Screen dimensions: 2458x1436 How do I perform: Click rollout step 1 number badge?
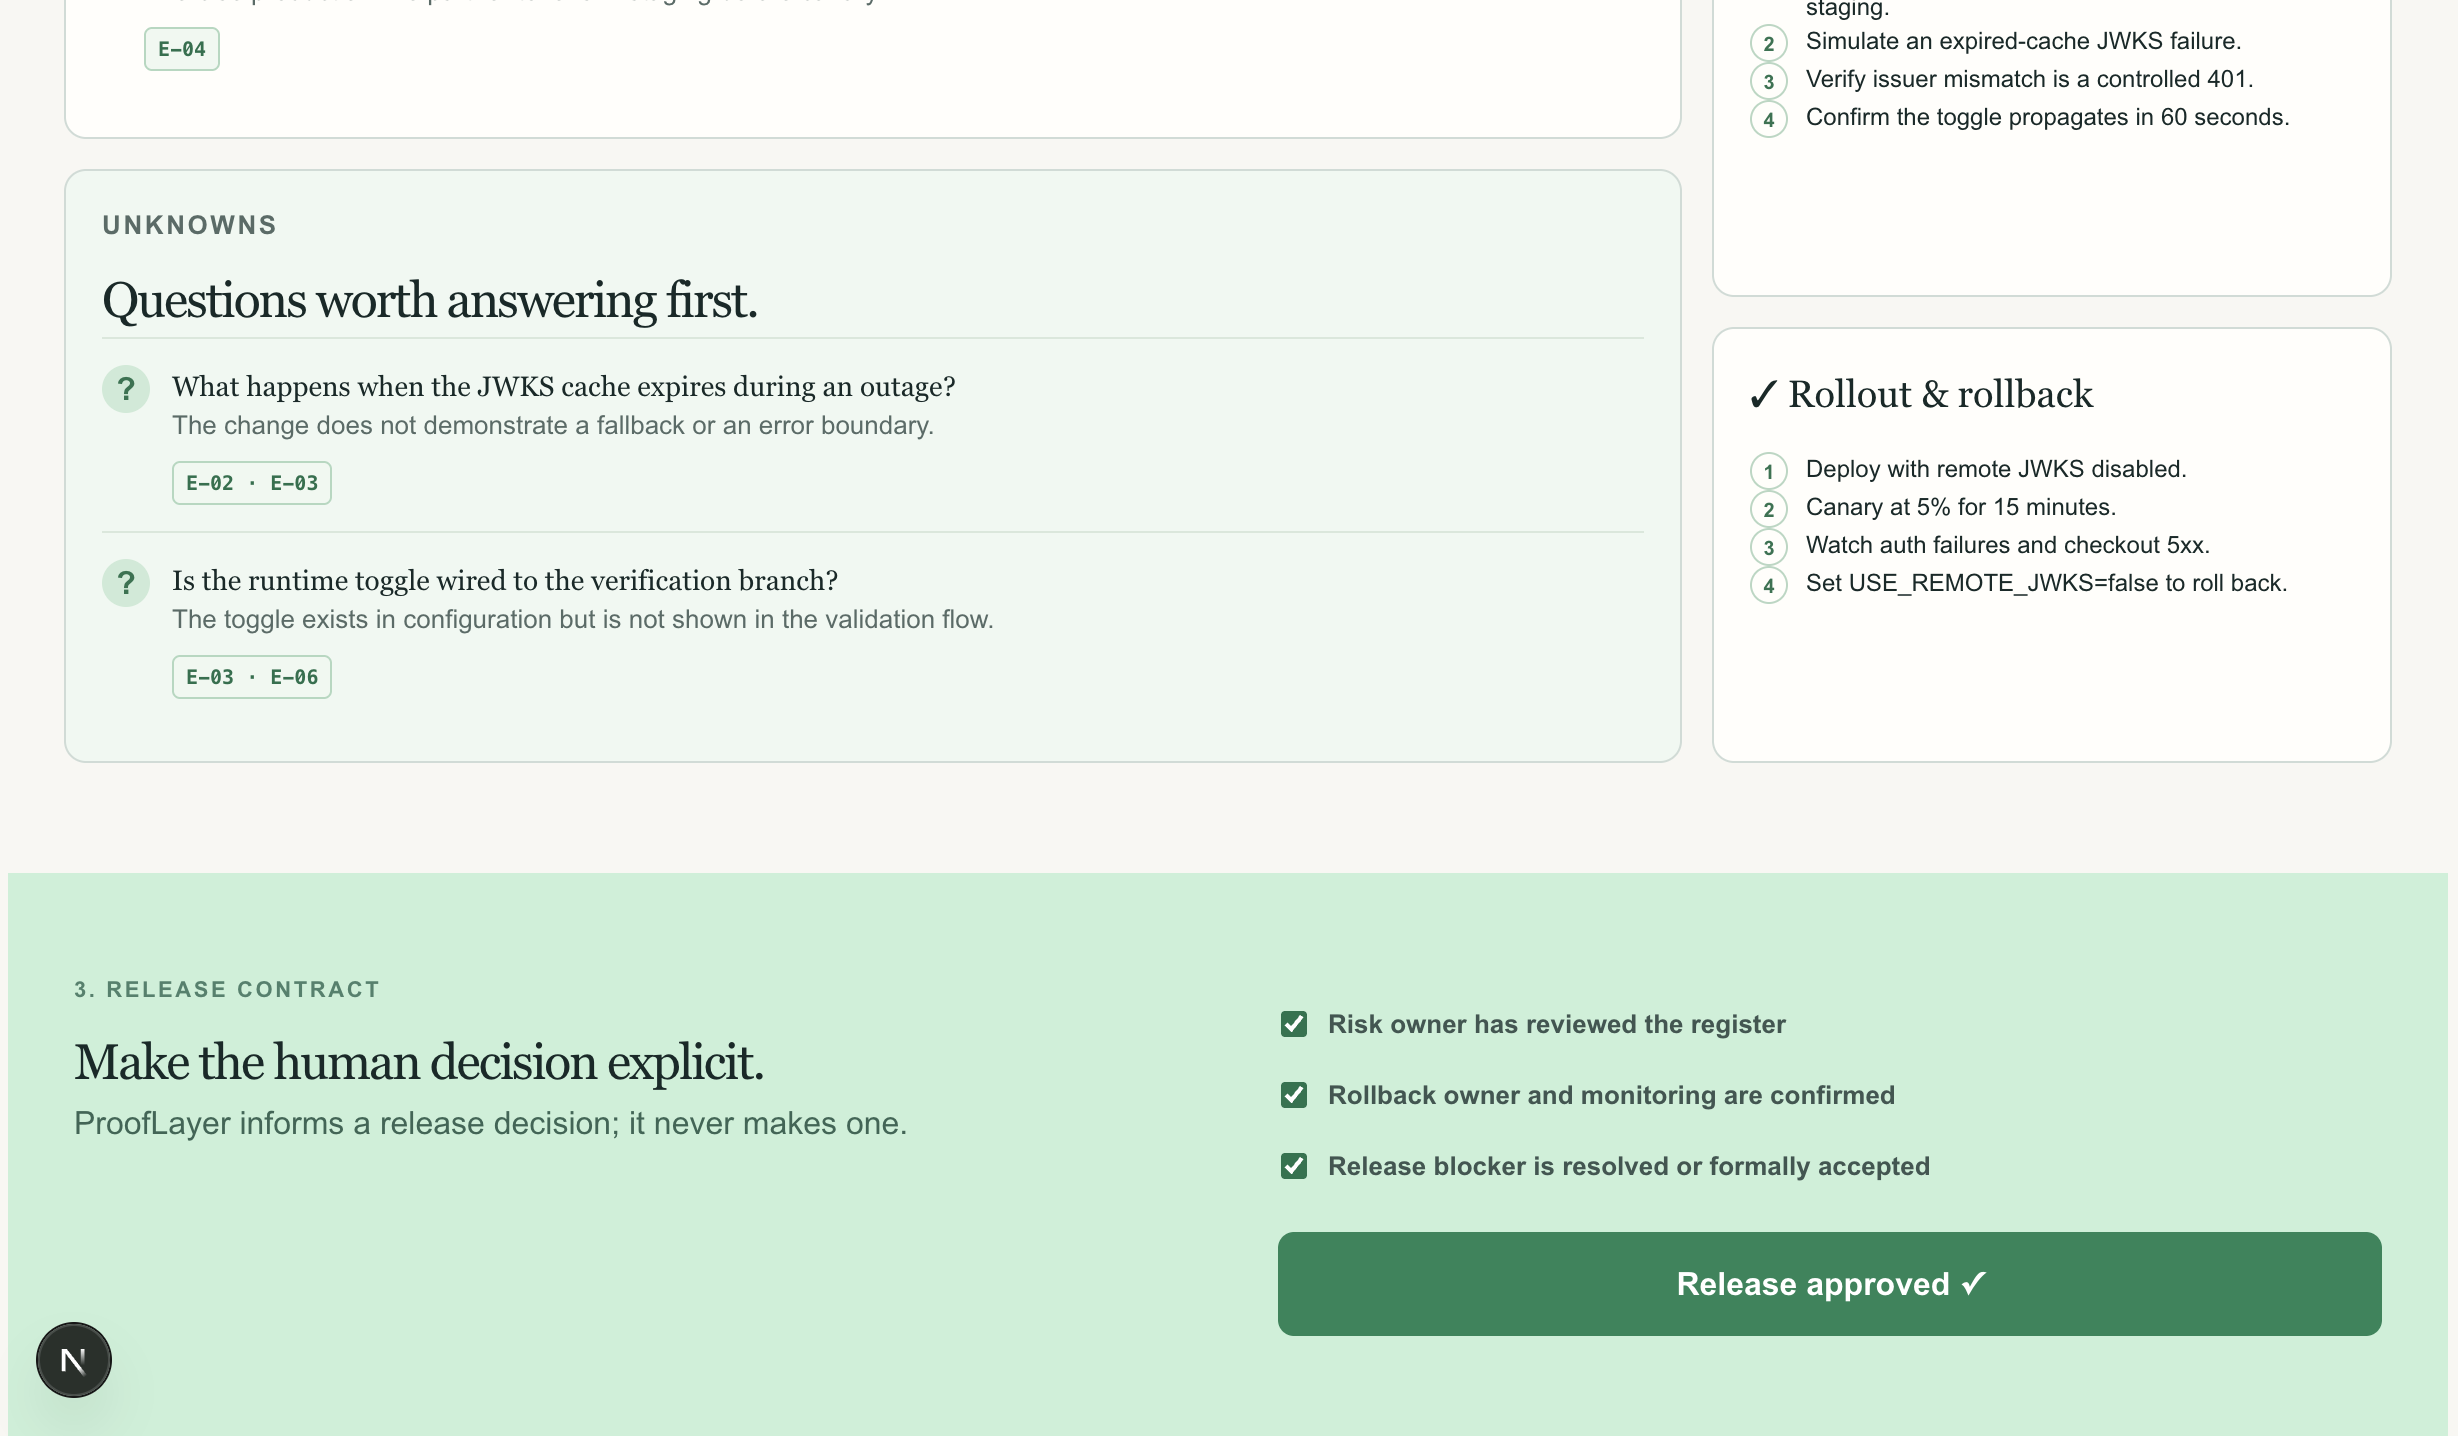(x=1768, y=471)
